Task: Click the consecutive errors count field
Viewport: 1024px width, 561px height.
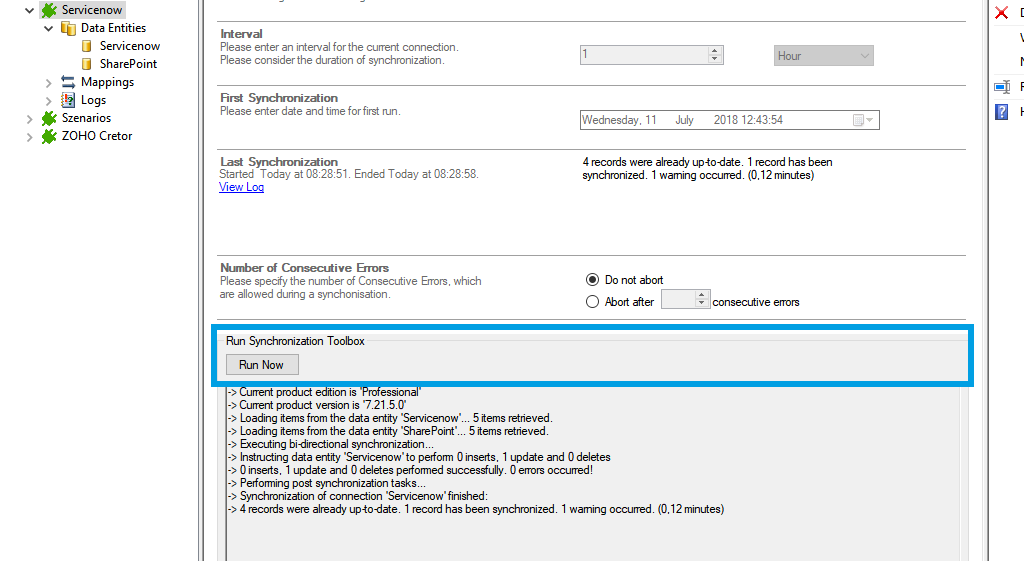Action: 678,300
